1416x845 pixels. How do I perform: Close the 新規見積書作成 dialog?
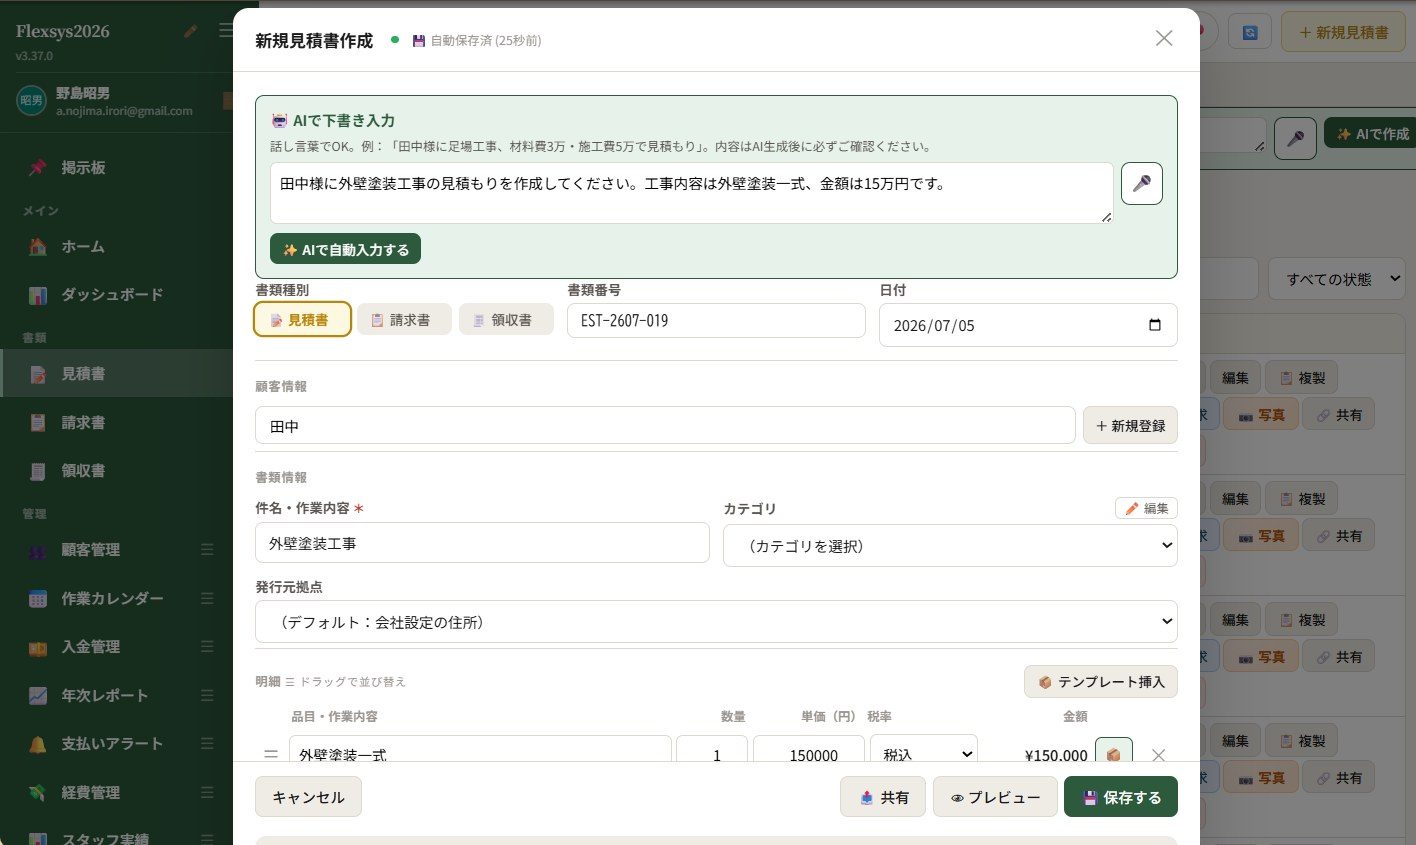point(1164,38)
